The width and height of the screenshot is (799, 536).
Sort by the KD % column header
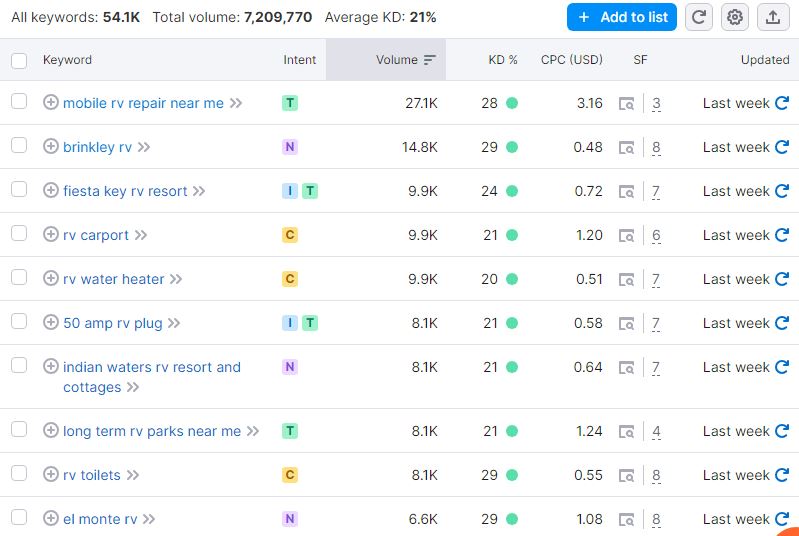(502, 60)
